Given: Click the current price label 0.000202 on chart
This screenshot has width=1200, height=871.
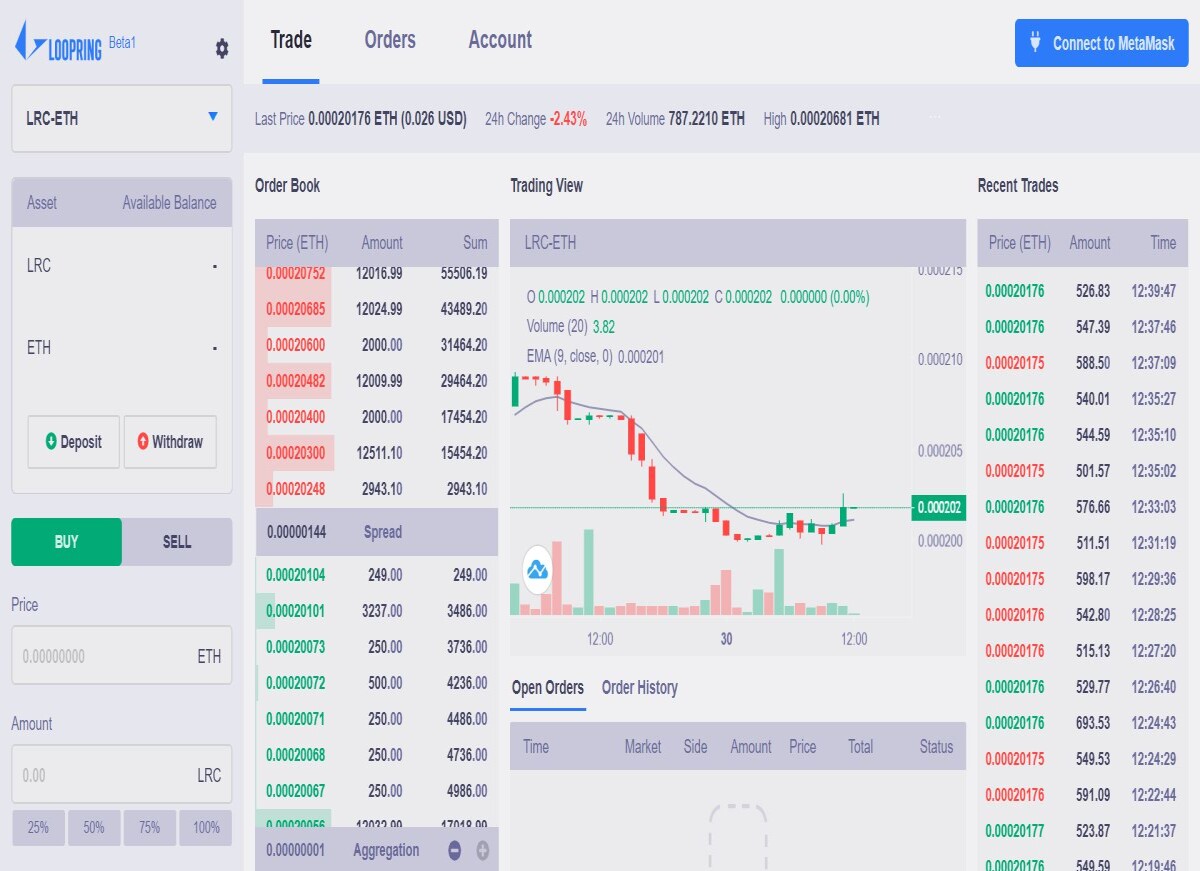Looking at the screenshot, I should click(x=939, y=508).
